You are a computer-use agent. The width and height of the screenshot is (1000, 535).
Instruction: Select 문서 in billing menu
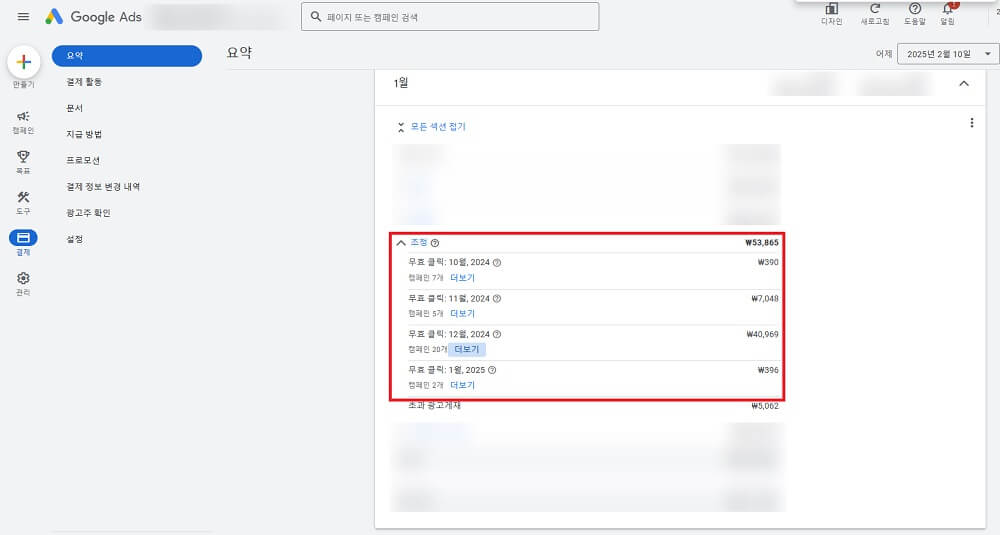(75, 108)
